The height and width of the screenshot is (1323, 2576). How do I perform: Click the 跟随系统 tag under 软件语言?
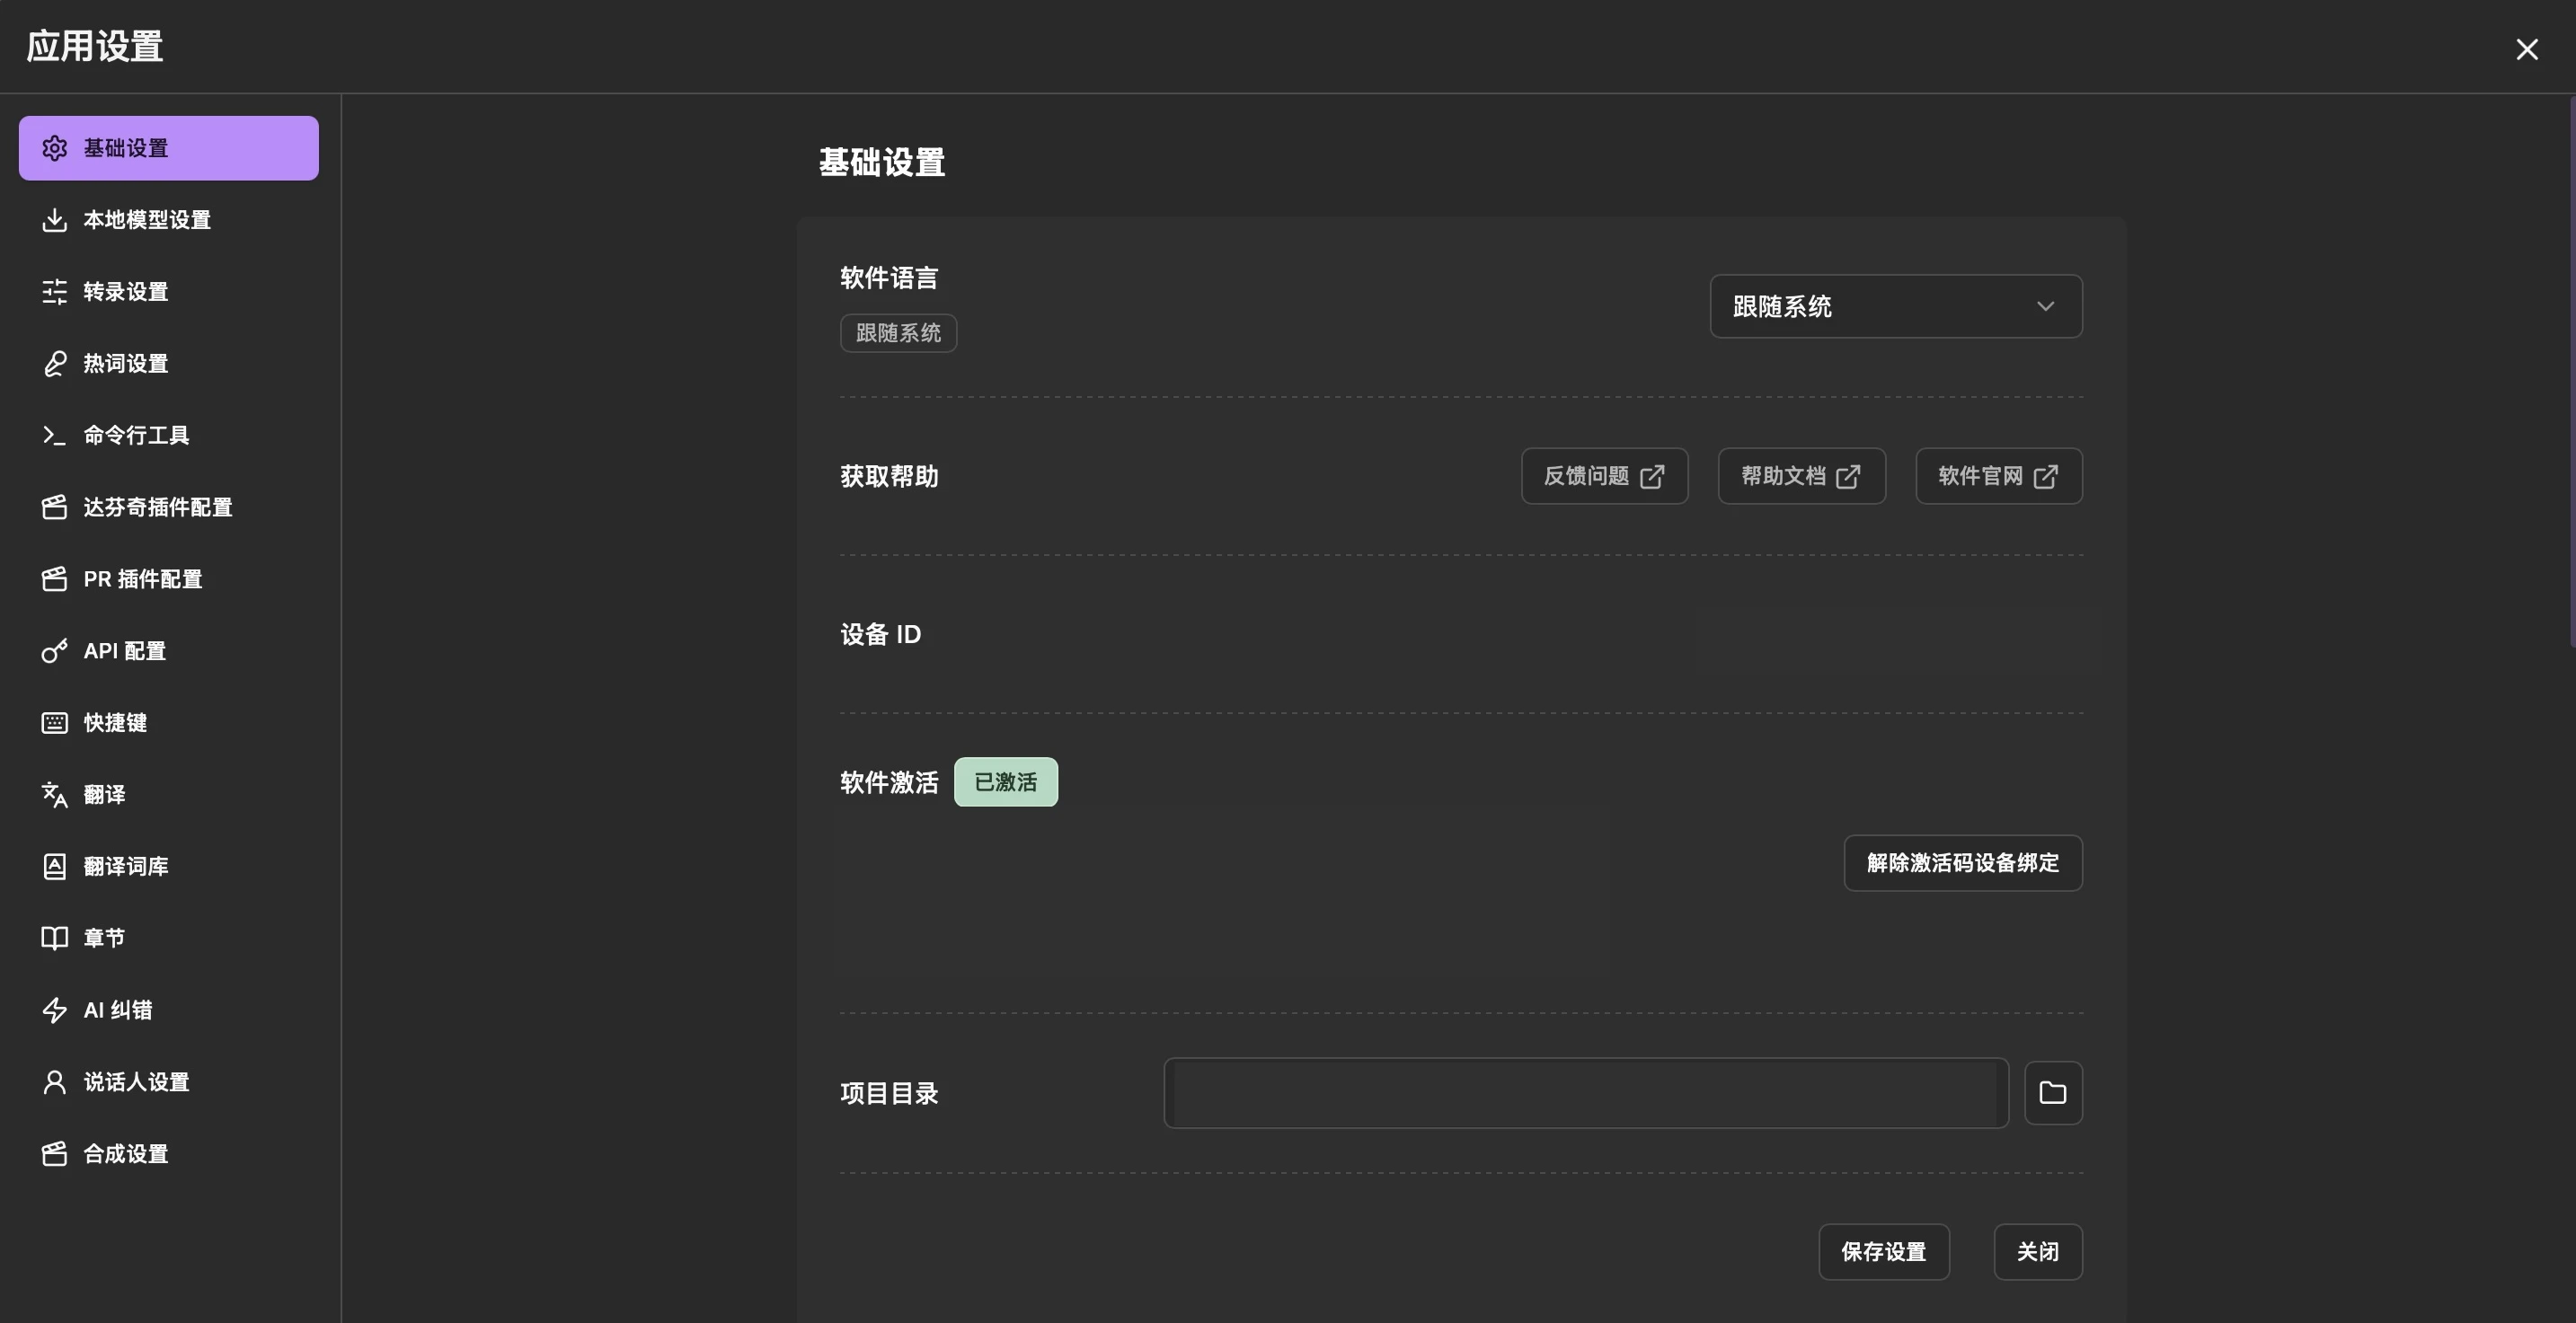pos(898,333)
